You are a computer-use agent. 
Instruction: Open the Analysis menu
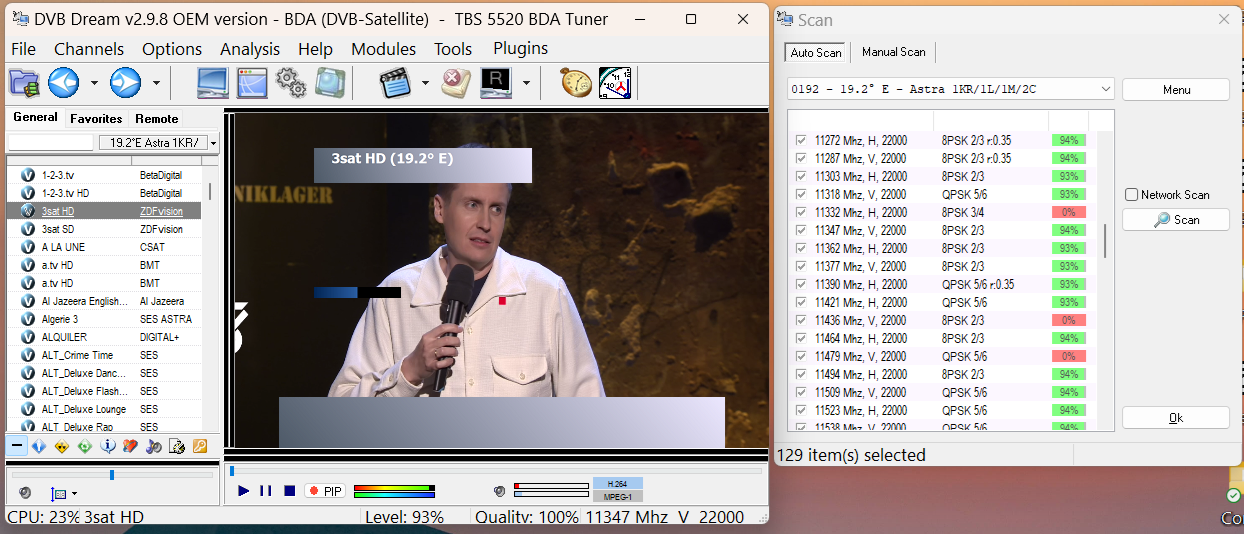(x=250, y=49)
